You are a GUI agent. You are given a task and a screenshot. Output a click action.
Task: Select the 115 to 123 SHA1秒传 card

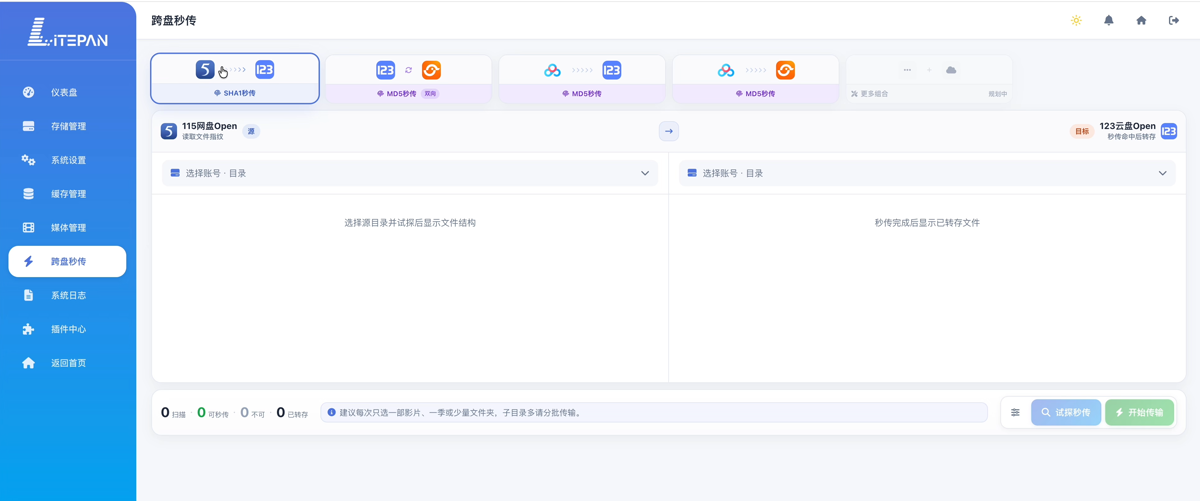[x=235, y=78]
